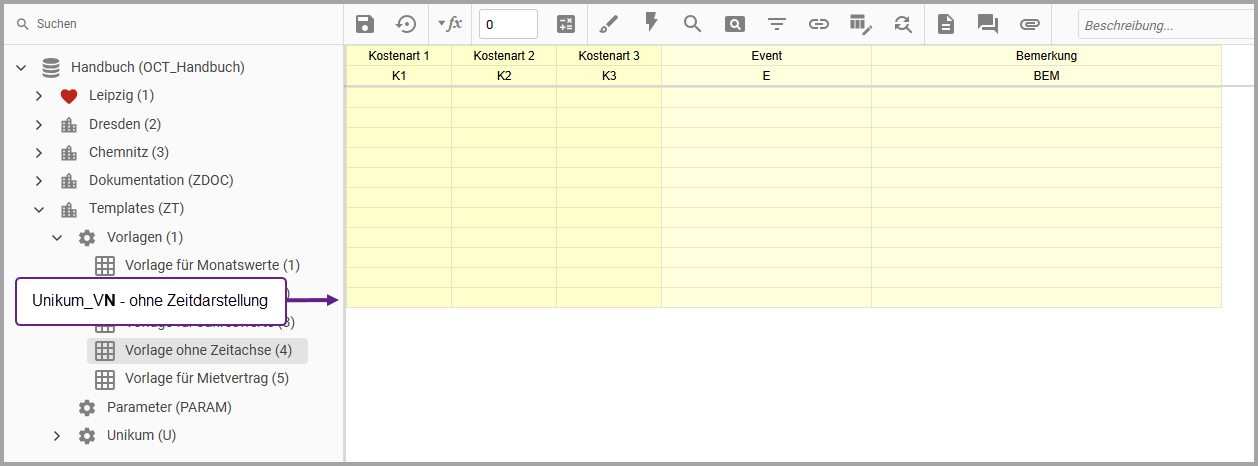Click the paperclip attachment icon
This screenshot has width=1258, height=466.
pyautogui.click(x=1030, y=24)
